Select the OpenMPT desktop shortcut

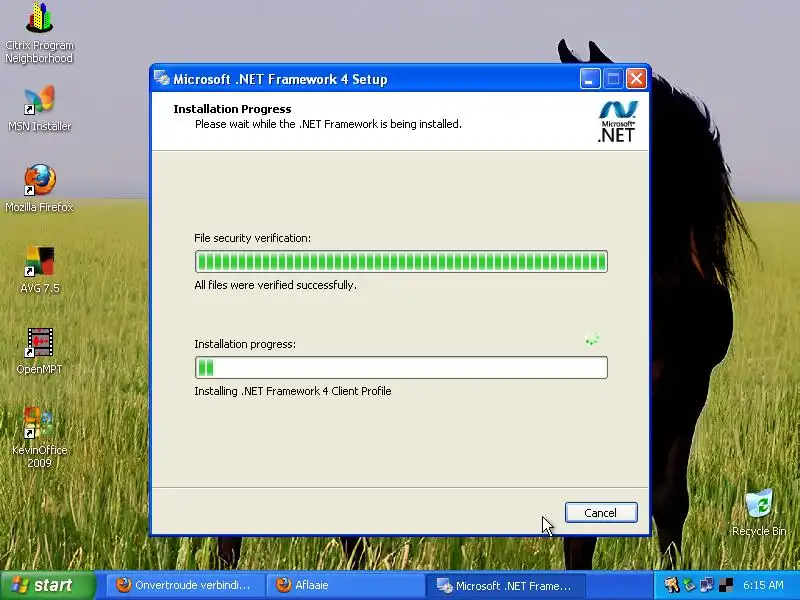tap(39, 351)
